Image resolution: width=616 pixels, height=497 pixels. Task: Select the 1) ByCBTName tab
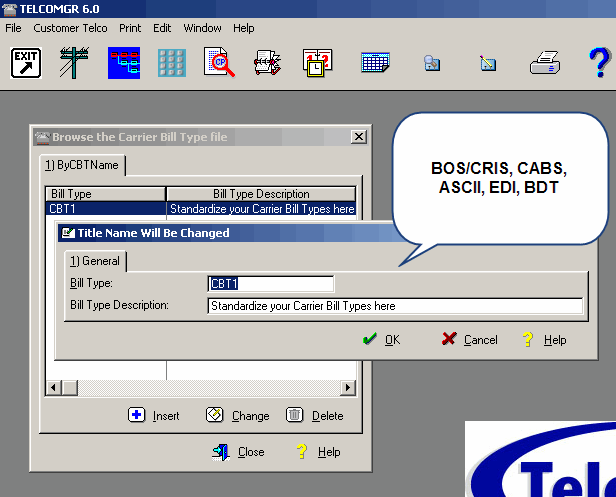82,165
